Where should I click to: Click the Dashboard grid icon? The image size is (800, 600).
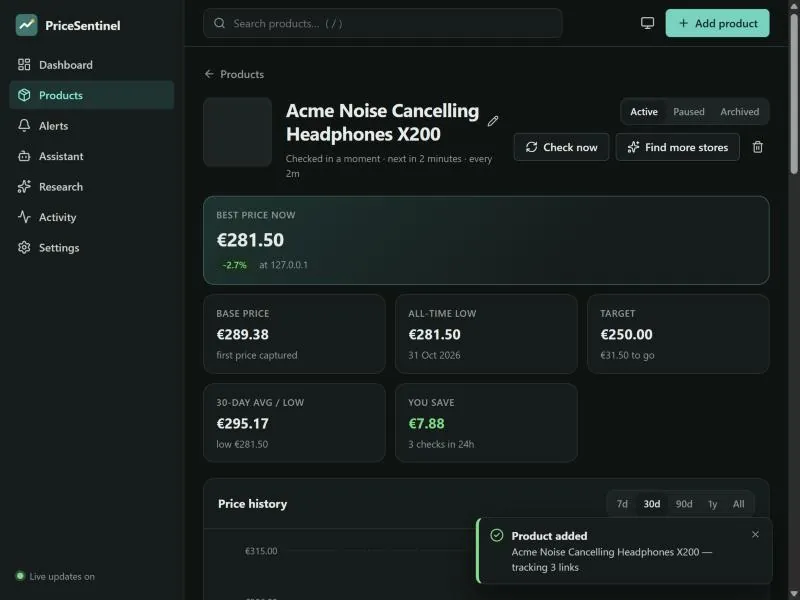[x=24, y=65]
